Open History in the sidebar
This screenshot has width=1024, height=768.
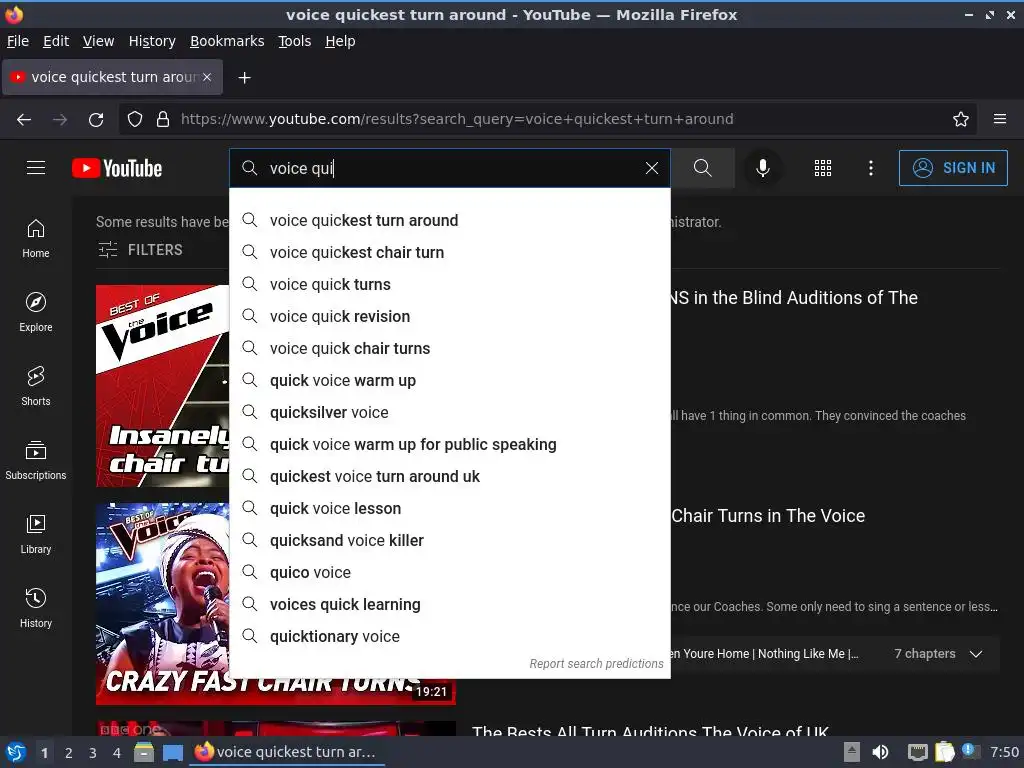point(36,608)
